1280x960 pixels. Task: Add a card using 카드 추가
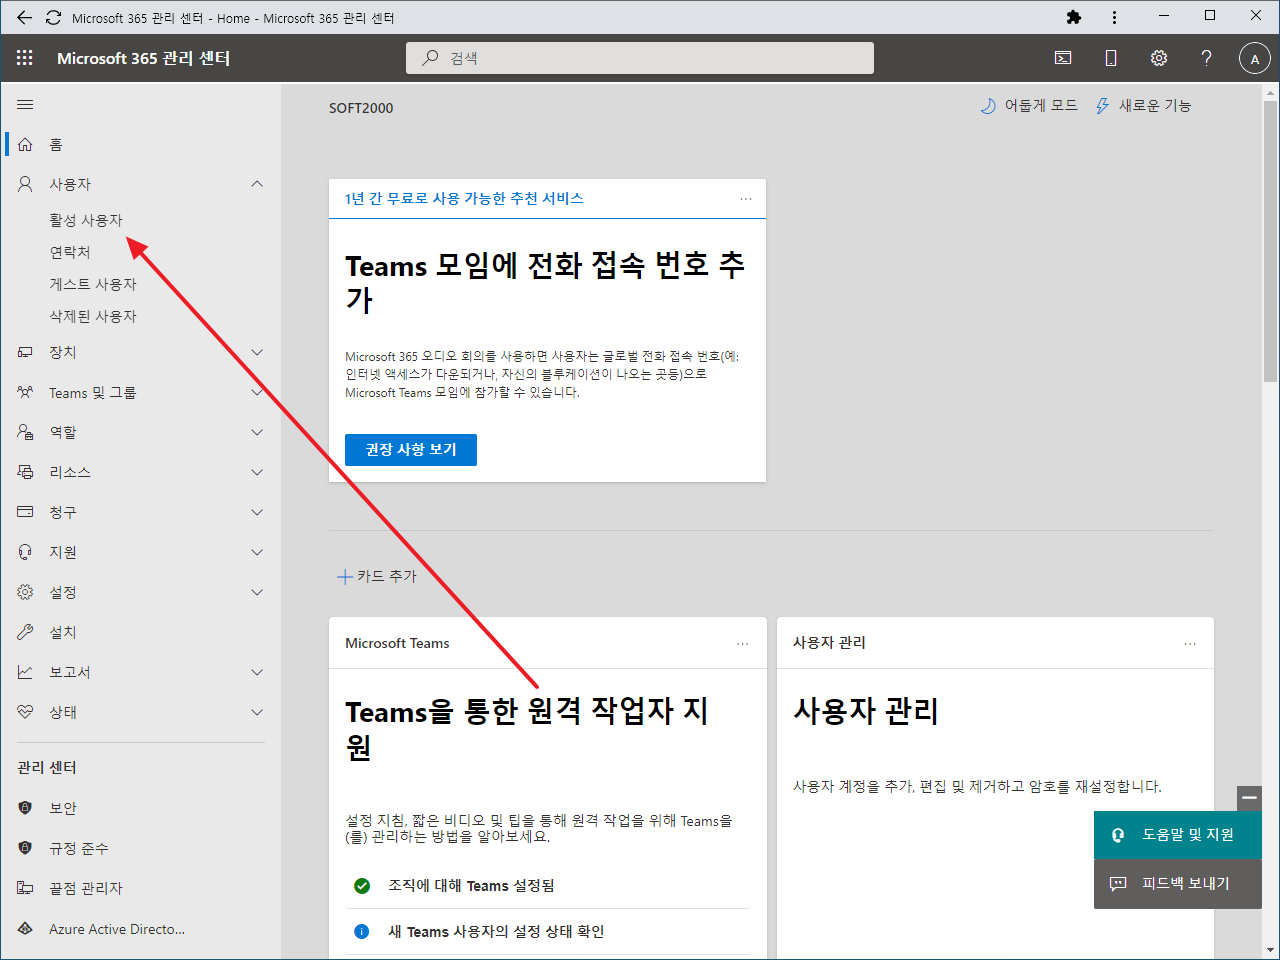377,575
